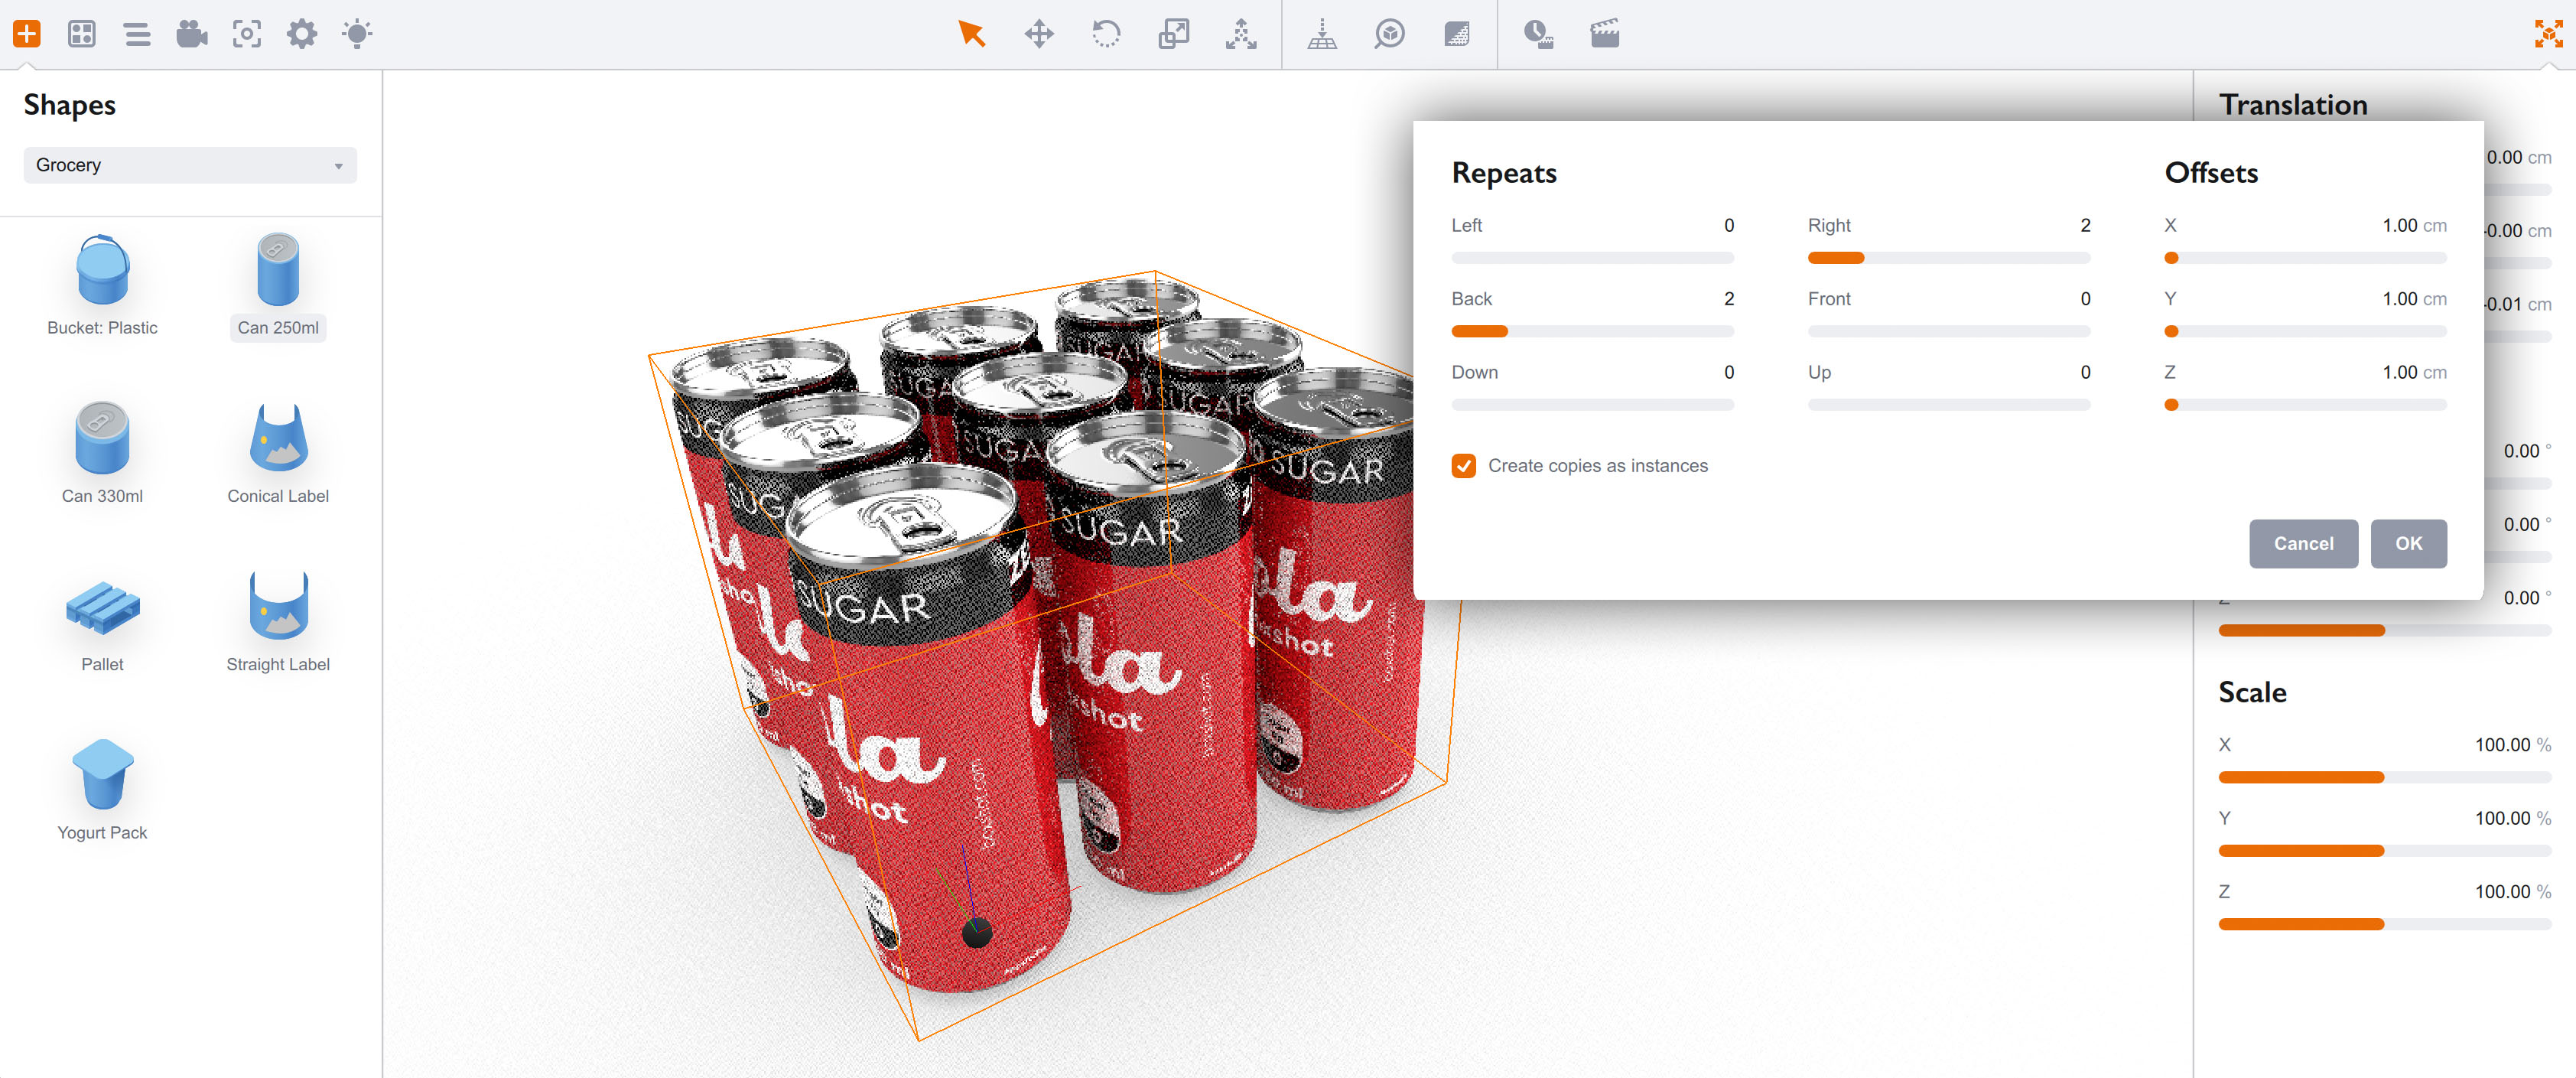The image size is (2576, 1078).
Task: Open the rendering clapperboard tool
Action: pos(1605,34)
